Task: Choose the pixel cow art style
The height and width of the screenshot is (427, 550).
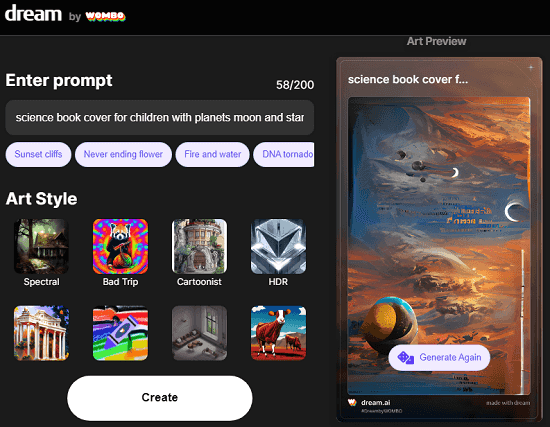Action: click(x=278, y=333)
